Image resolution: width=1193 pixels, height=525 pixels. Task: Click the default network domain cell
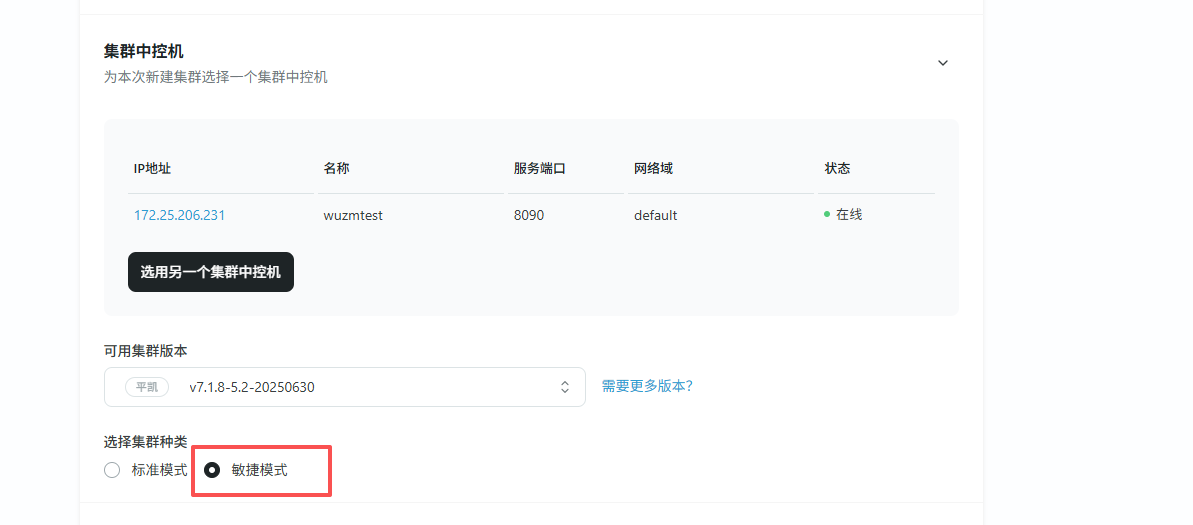point(655,215)
